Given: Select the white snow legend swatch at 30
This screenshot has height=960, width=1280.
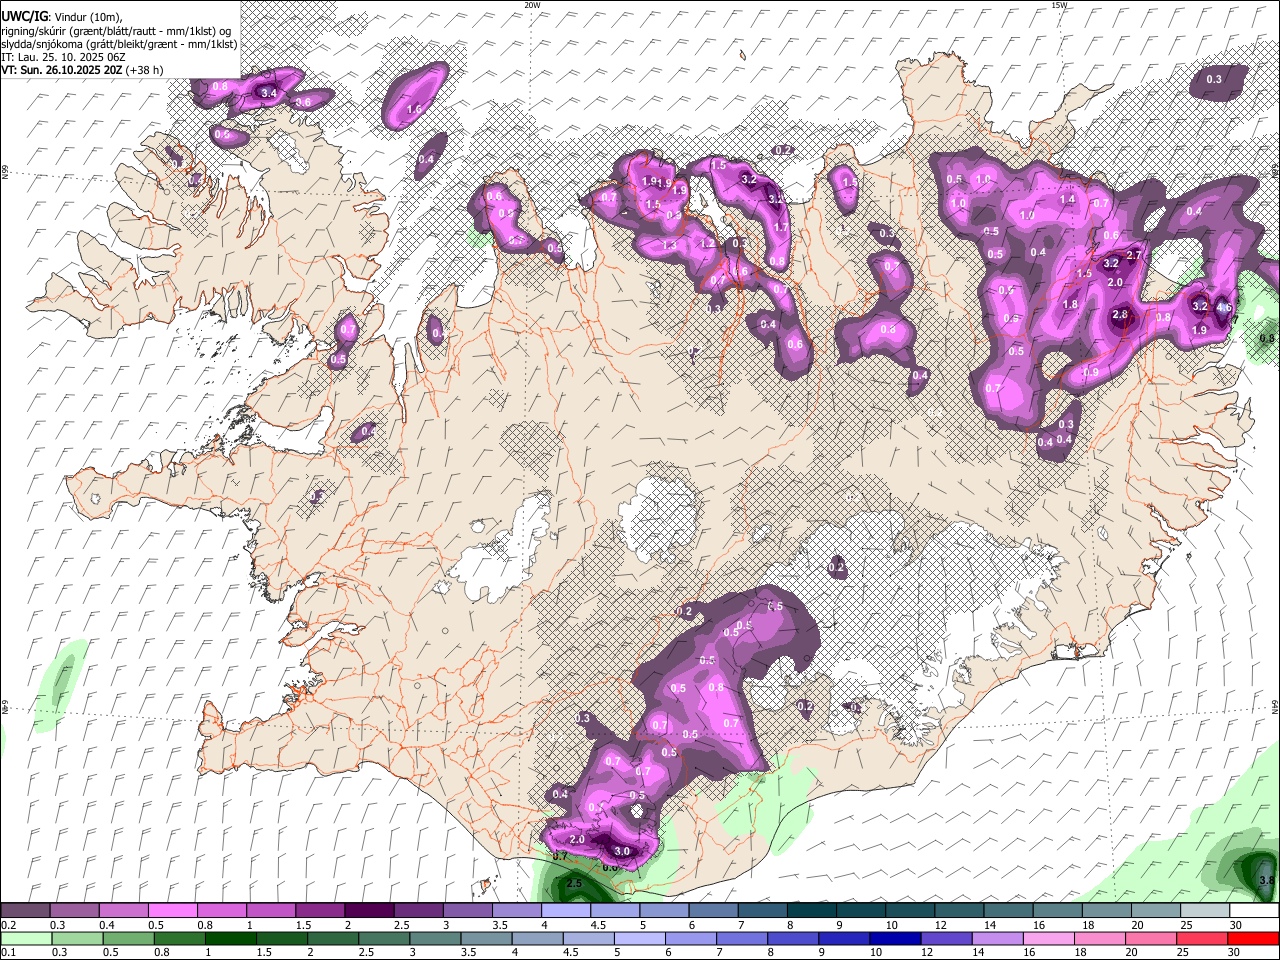Looking at the screenshot, I should click(x=1253, y=911).
